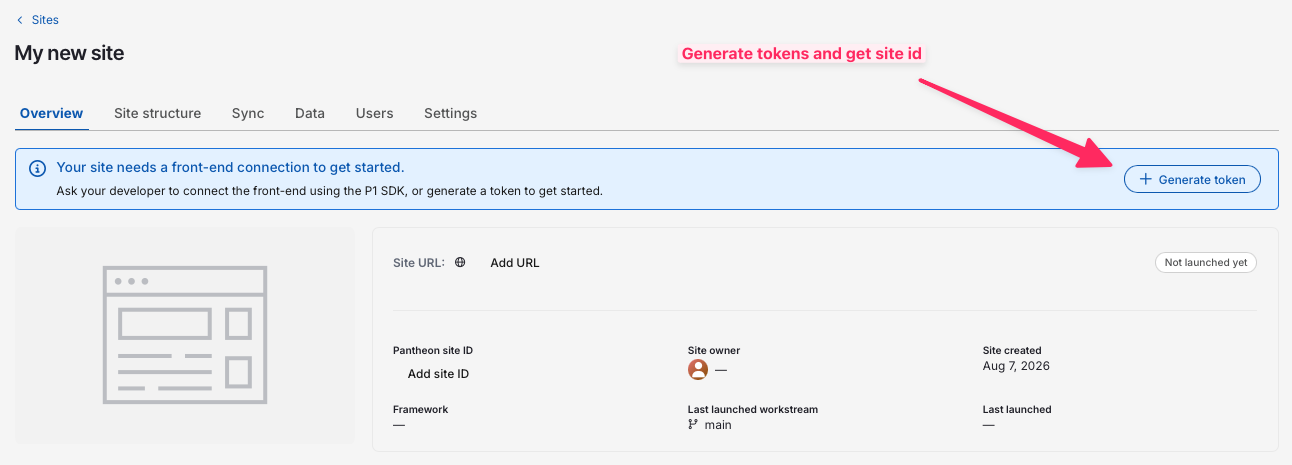Click the plus icon on Generate token

click(1146, 179)
